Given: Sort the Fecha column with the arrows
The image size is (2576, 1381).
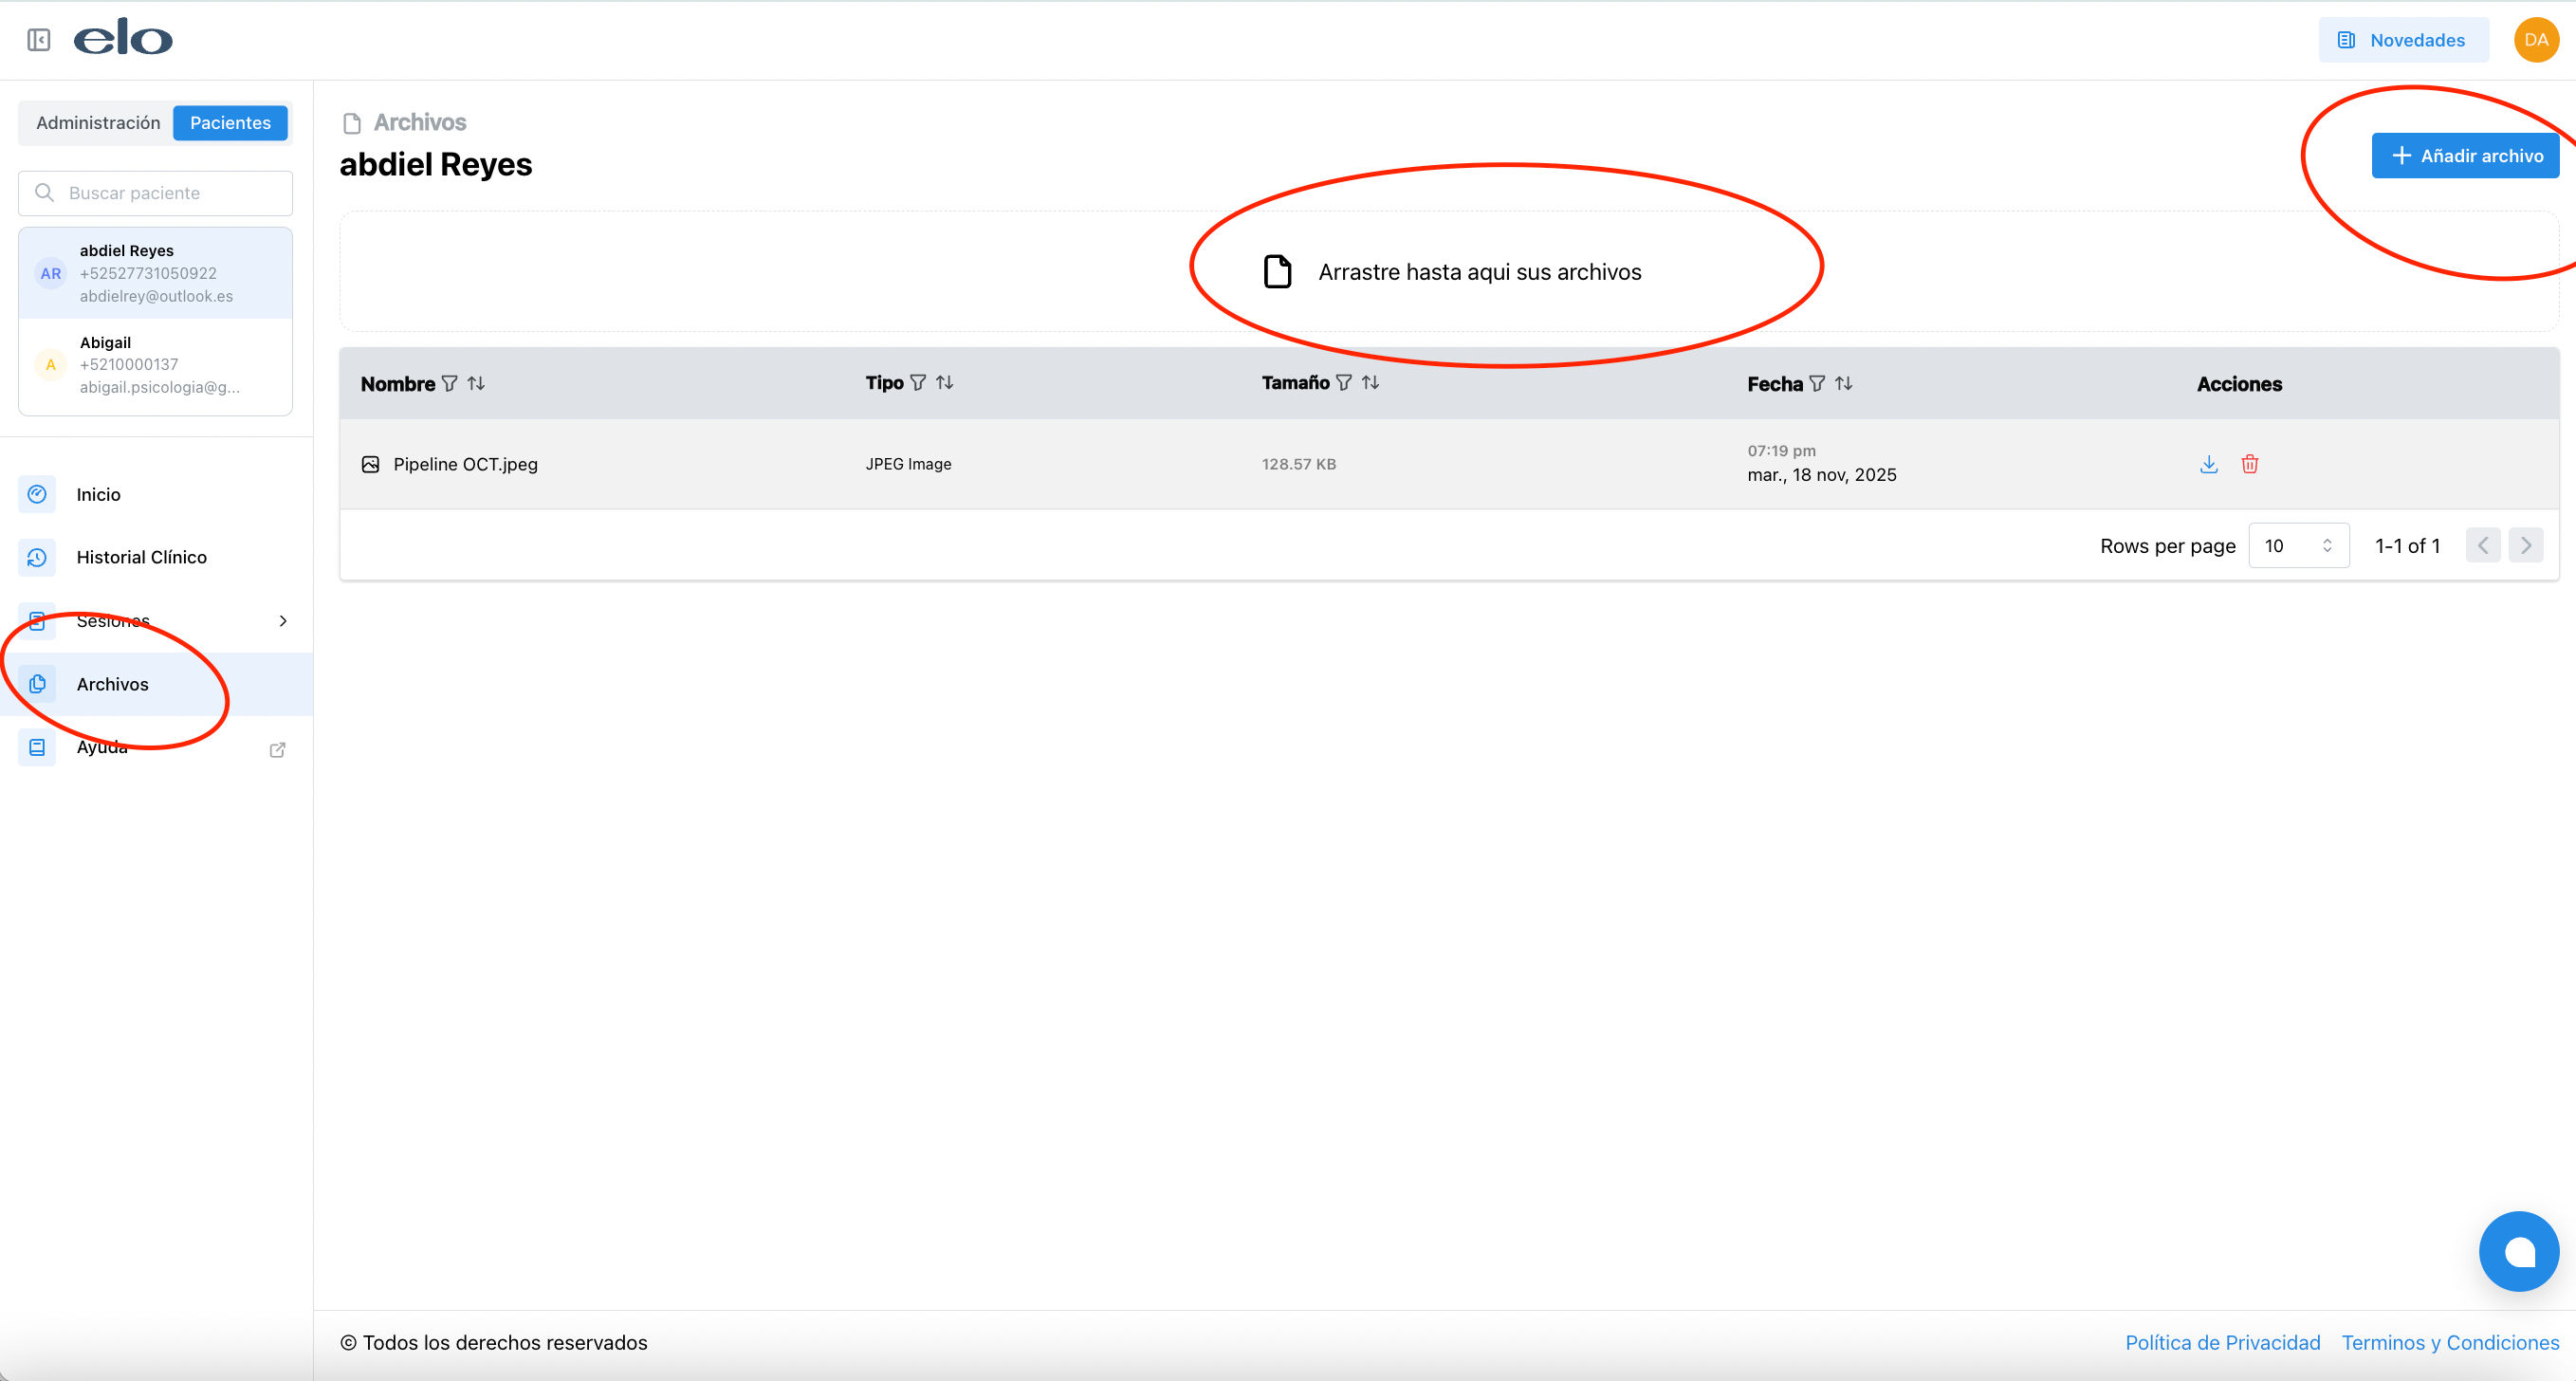Looking at the screenshot, I should (1843, 384).
